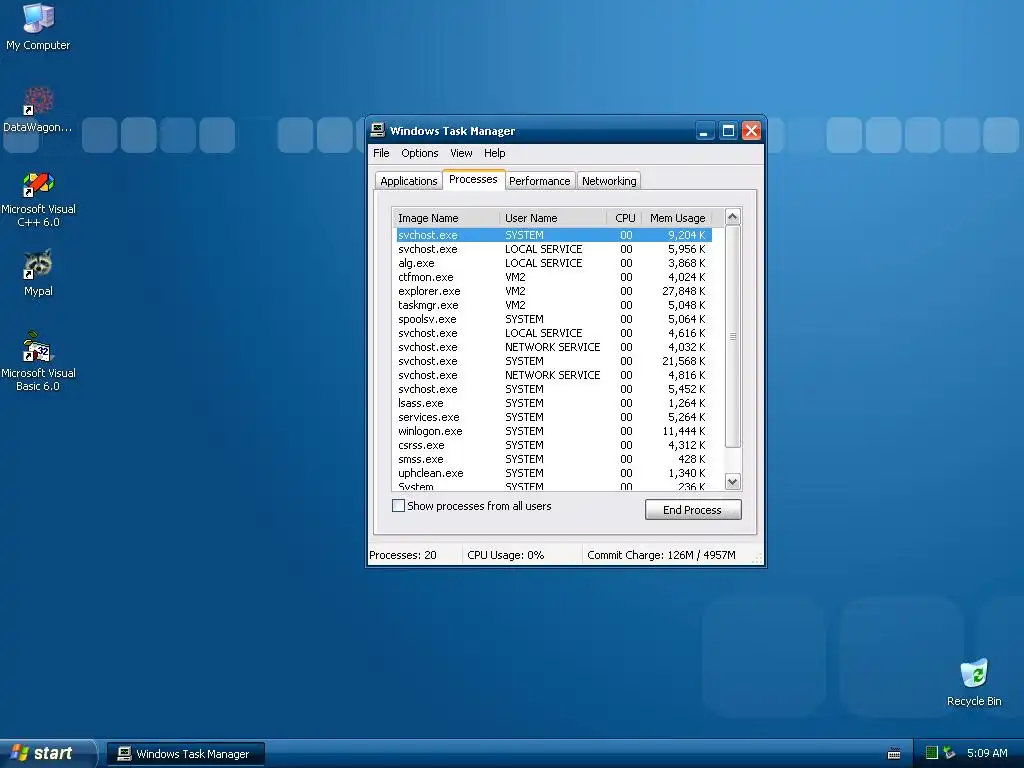Image resolution: width=1024 pixels, height=768 pixels.
Task: Select the explorer.exe process
Action: pyautogui.click(x=554, y=291)
